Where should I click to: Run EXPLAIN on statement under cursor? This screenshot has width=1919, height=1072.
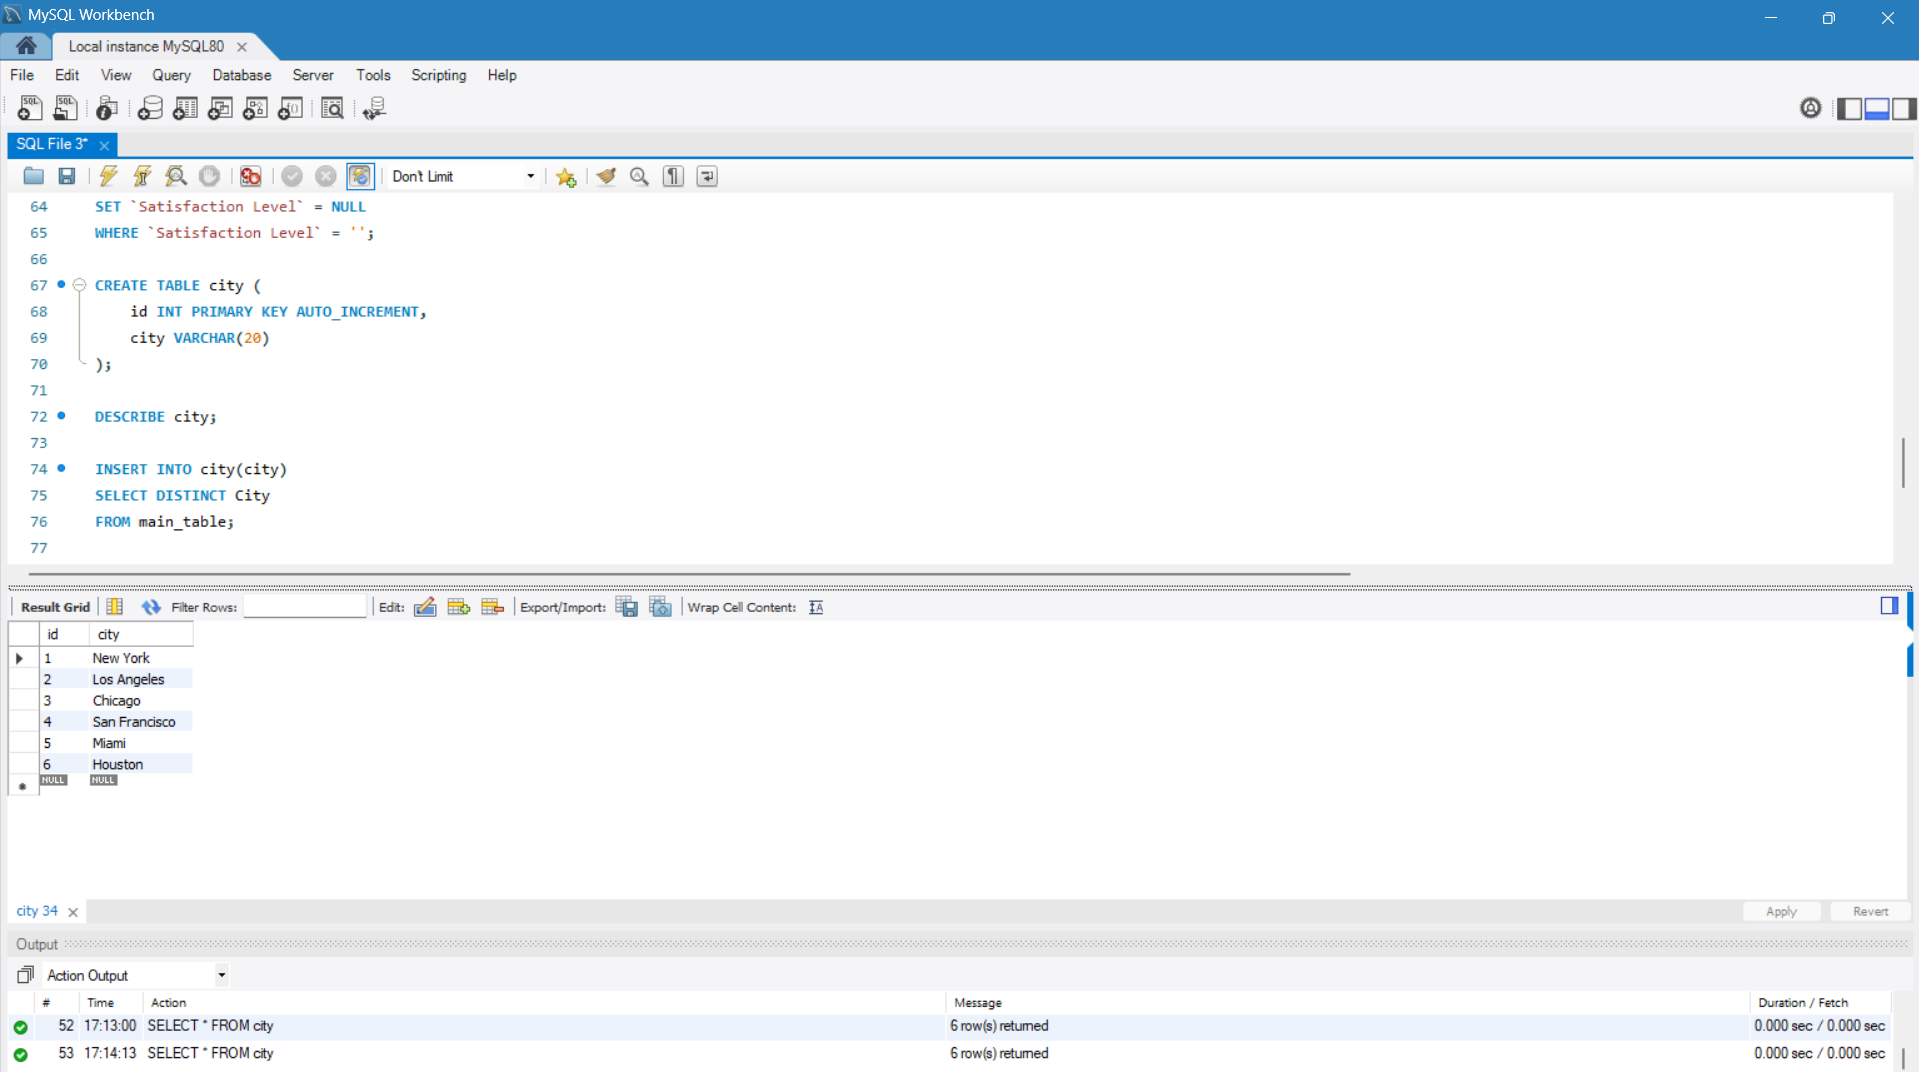pos(176,176)
